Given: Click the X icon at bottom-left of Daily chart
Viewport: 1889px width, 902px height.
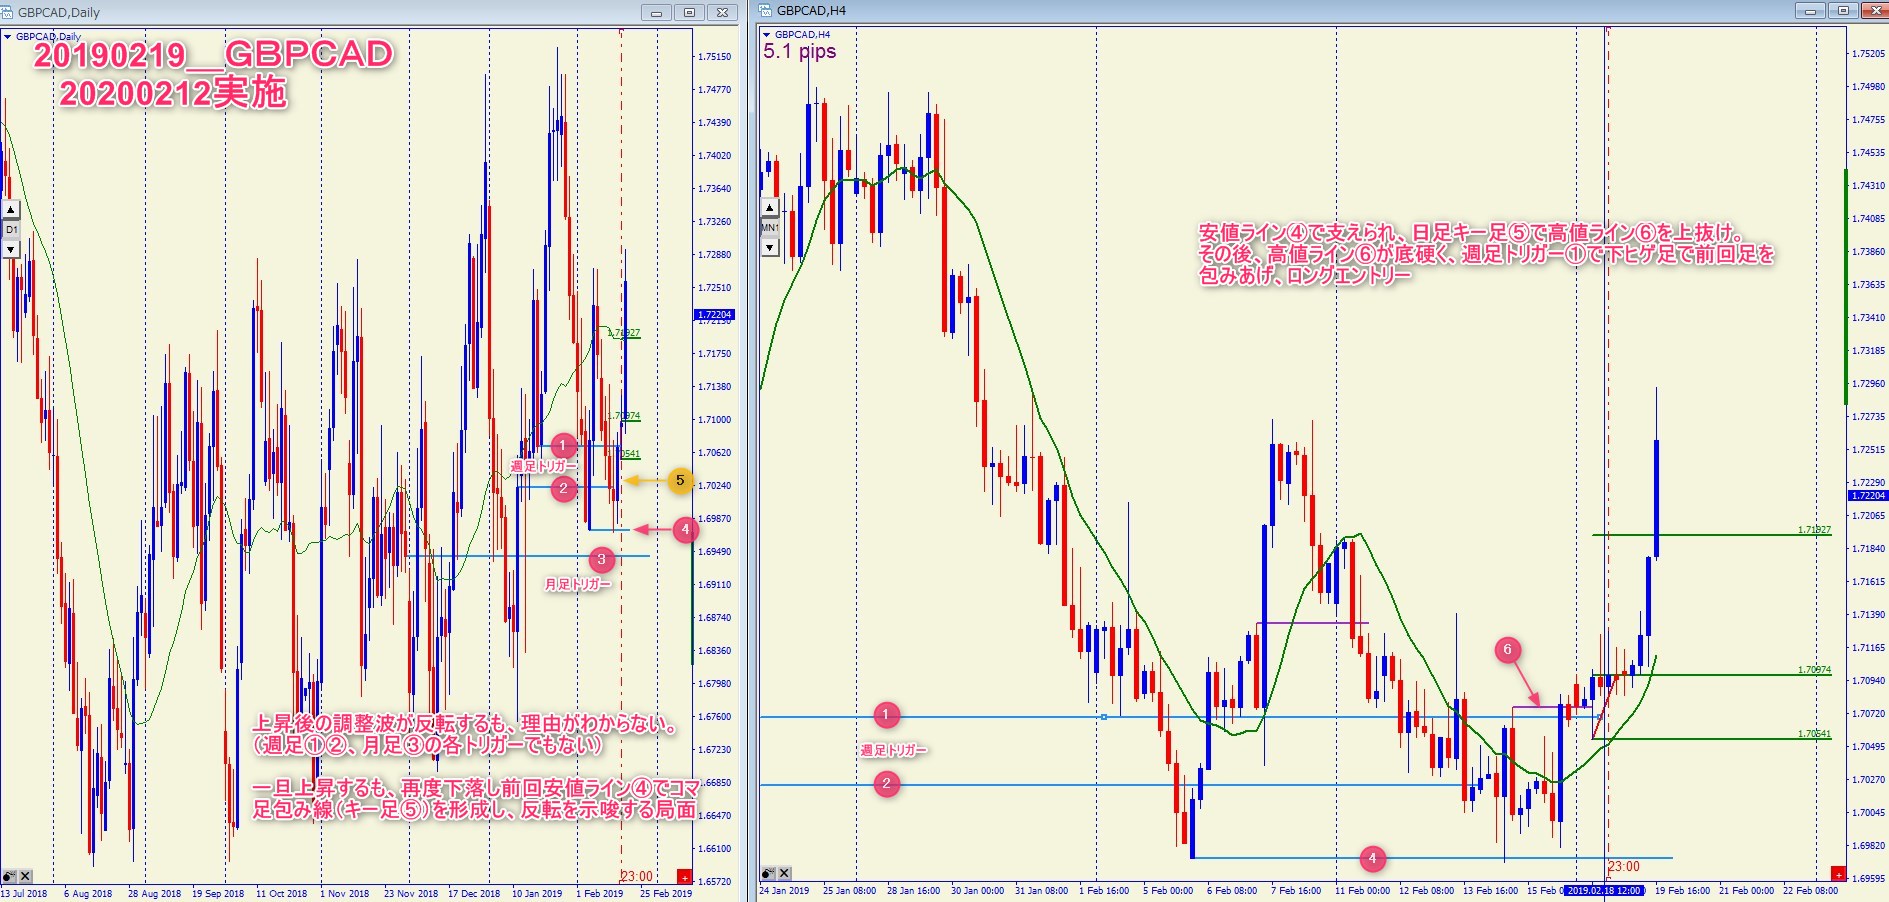Looking at the screenshot, I should pyautogui.click(x=26, y=876).
